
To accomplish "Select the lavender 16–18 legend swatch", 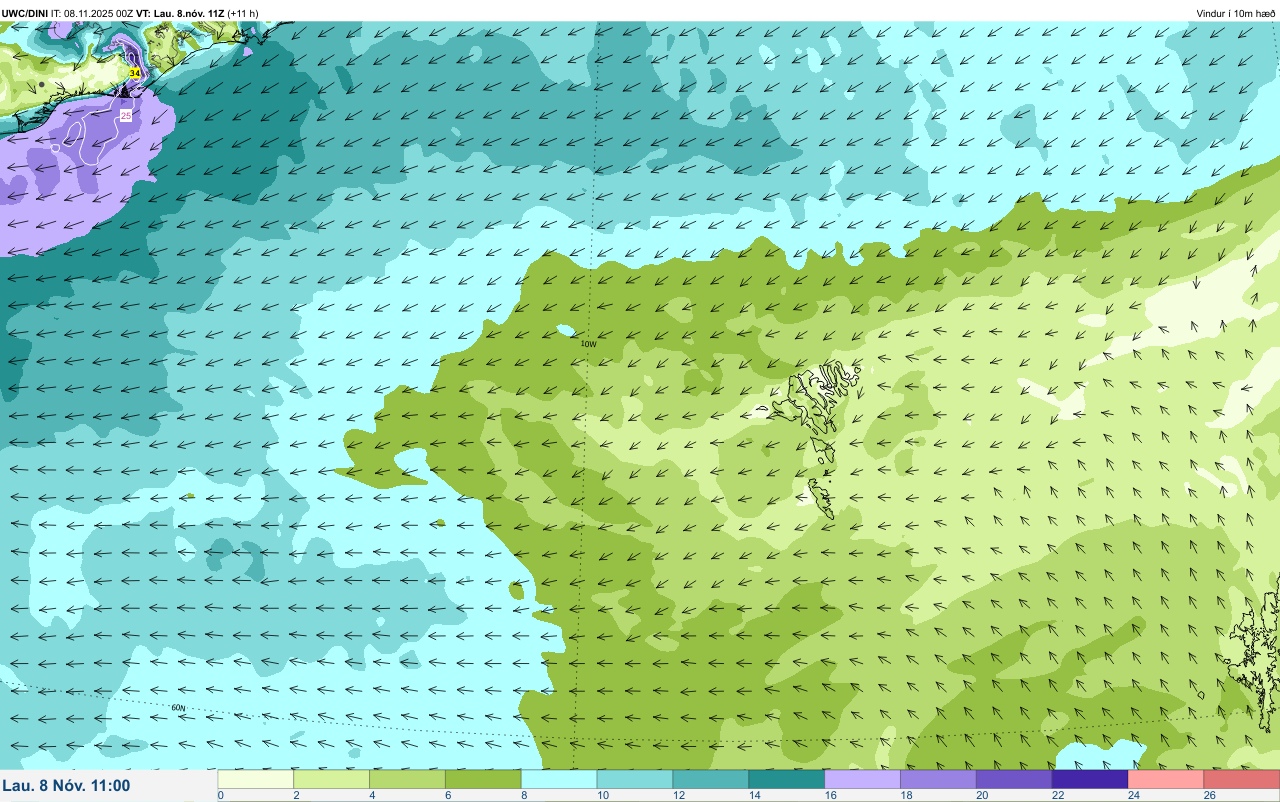I will coord(863,779).
